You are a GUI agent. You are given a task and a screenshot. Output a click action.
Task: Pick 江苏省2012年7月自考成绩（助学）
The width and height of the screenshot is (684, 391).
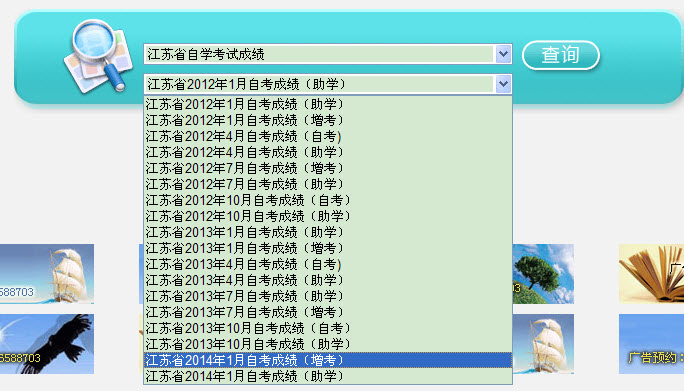(328, 184)
